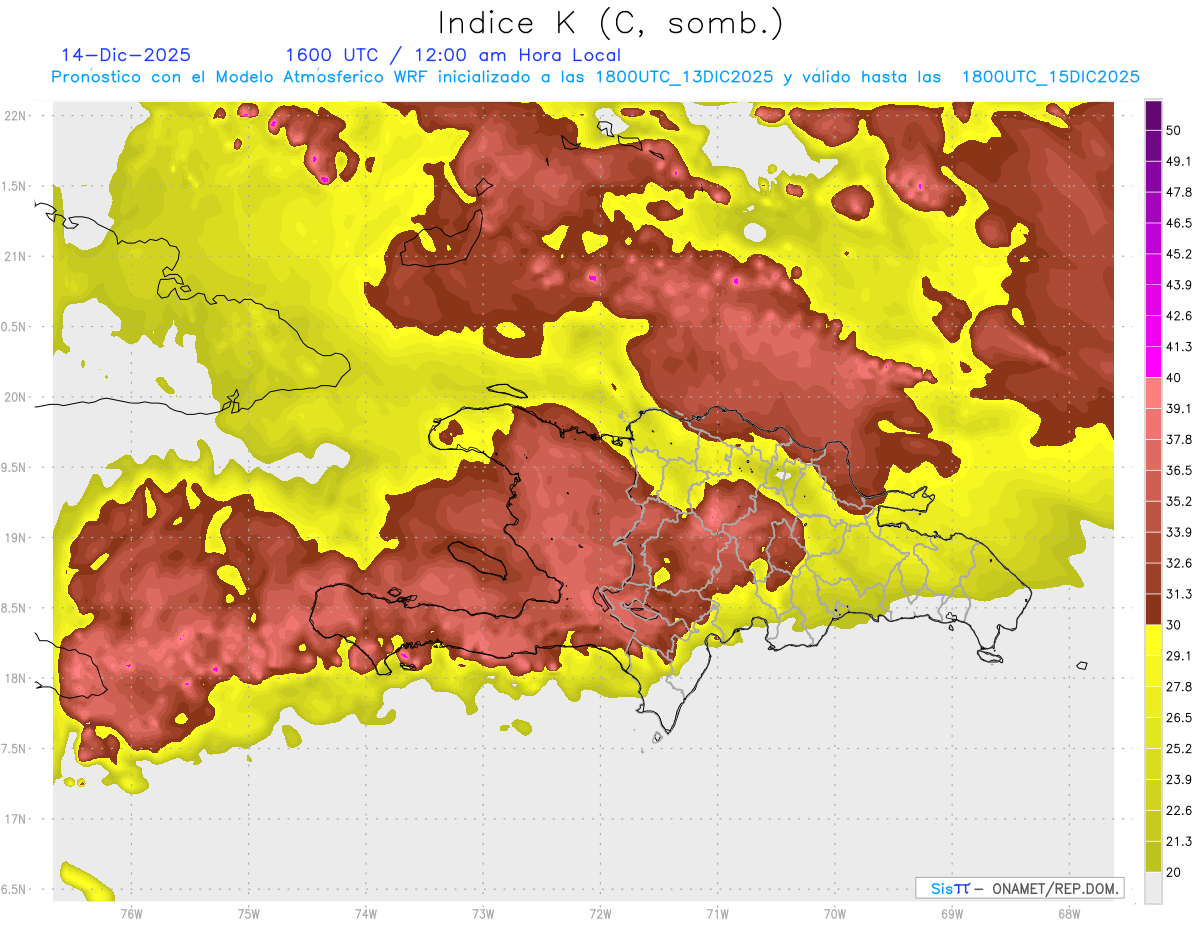Click the colorbar value "46.5"

click(x=1178, y=223)
